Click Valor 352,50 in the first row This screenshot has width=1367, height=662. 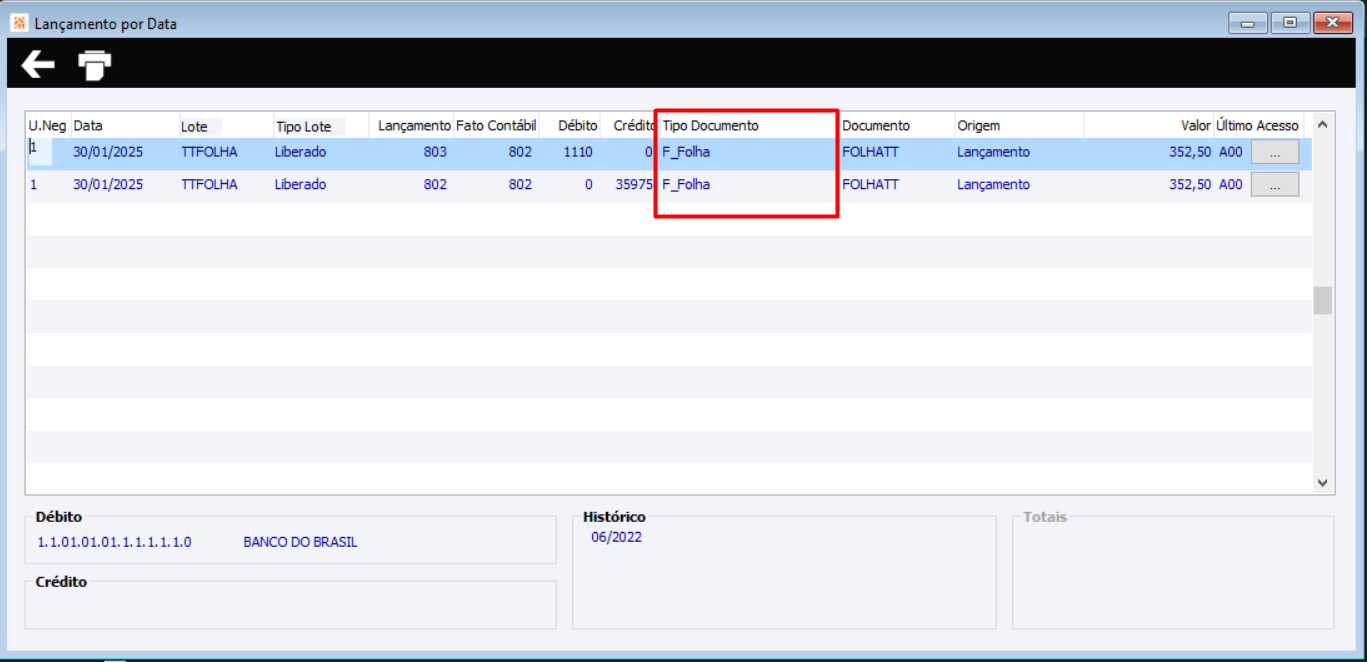click(x=1190, y=152)
